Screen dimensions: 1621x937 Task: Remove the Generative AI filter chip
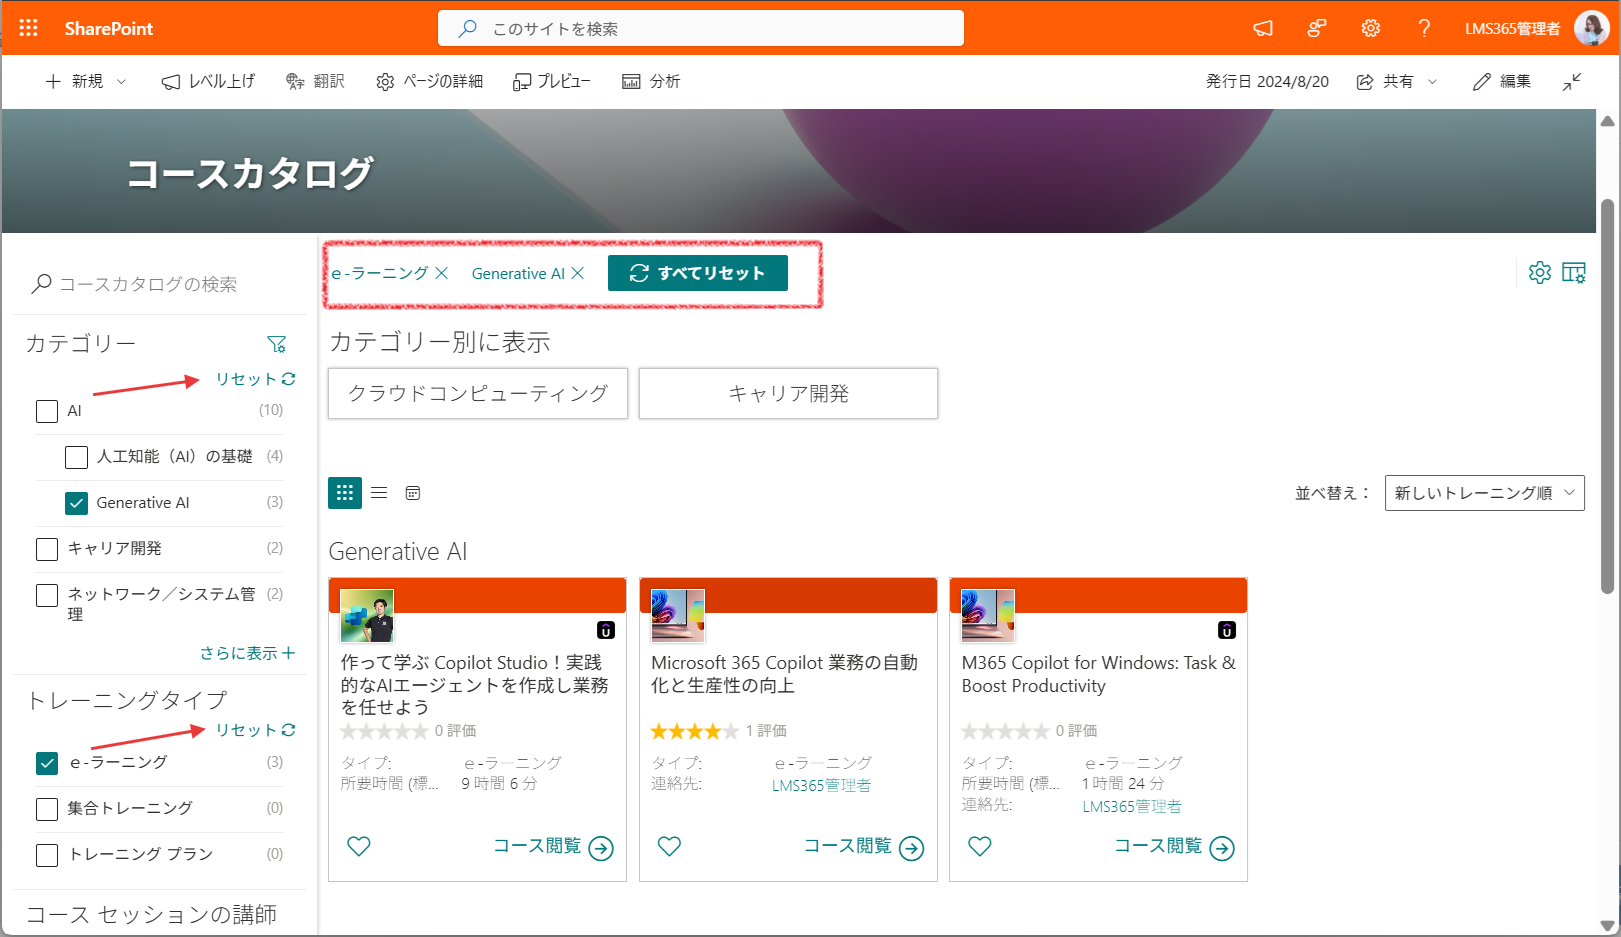(577, 273)
